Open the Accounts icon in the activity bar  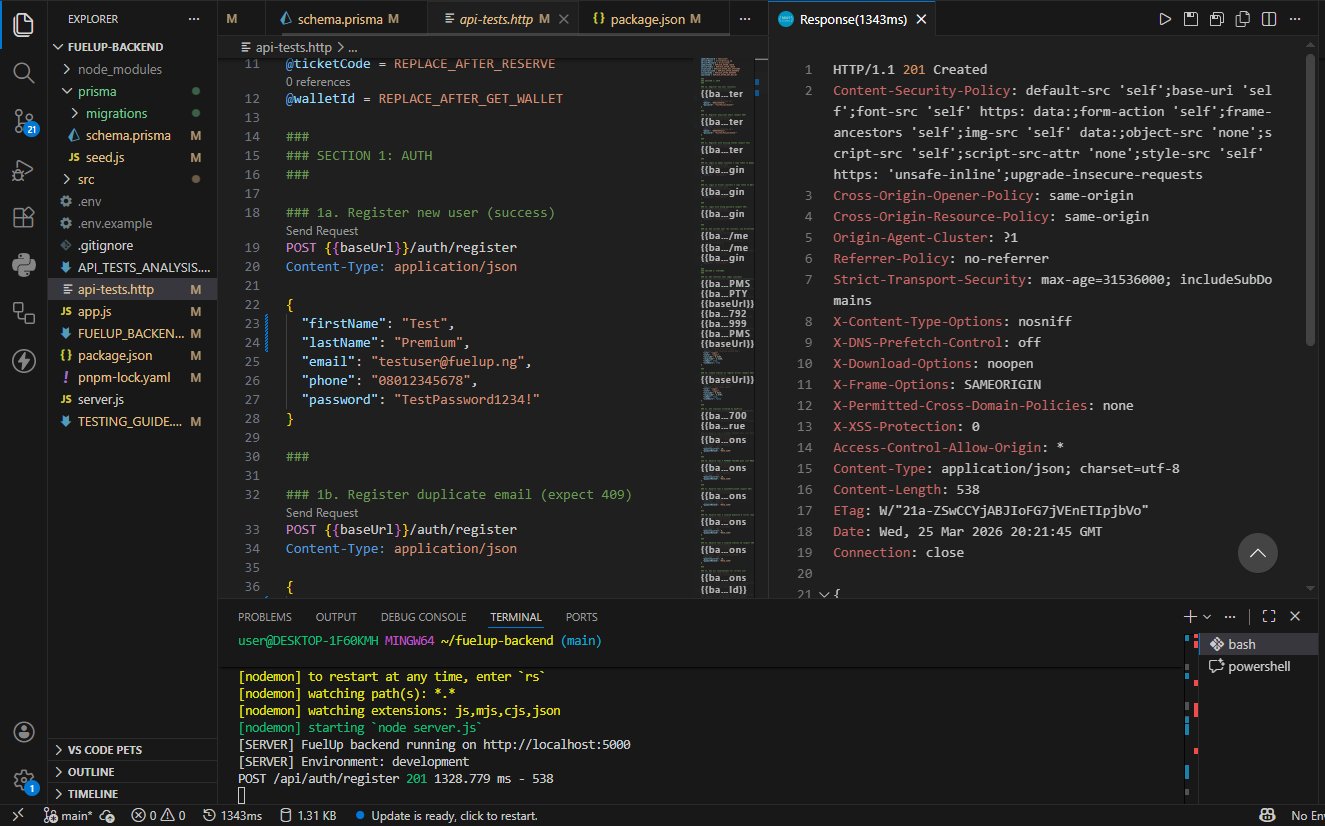[22, 732]
